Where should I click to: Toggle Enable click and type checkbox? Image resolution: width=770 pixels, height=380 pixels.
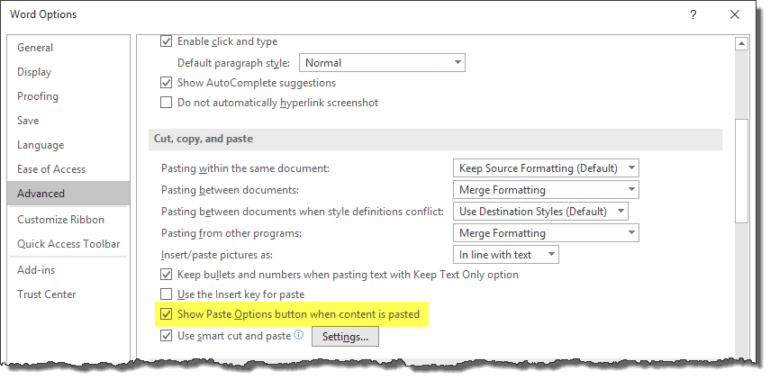[x=166, y=42]
